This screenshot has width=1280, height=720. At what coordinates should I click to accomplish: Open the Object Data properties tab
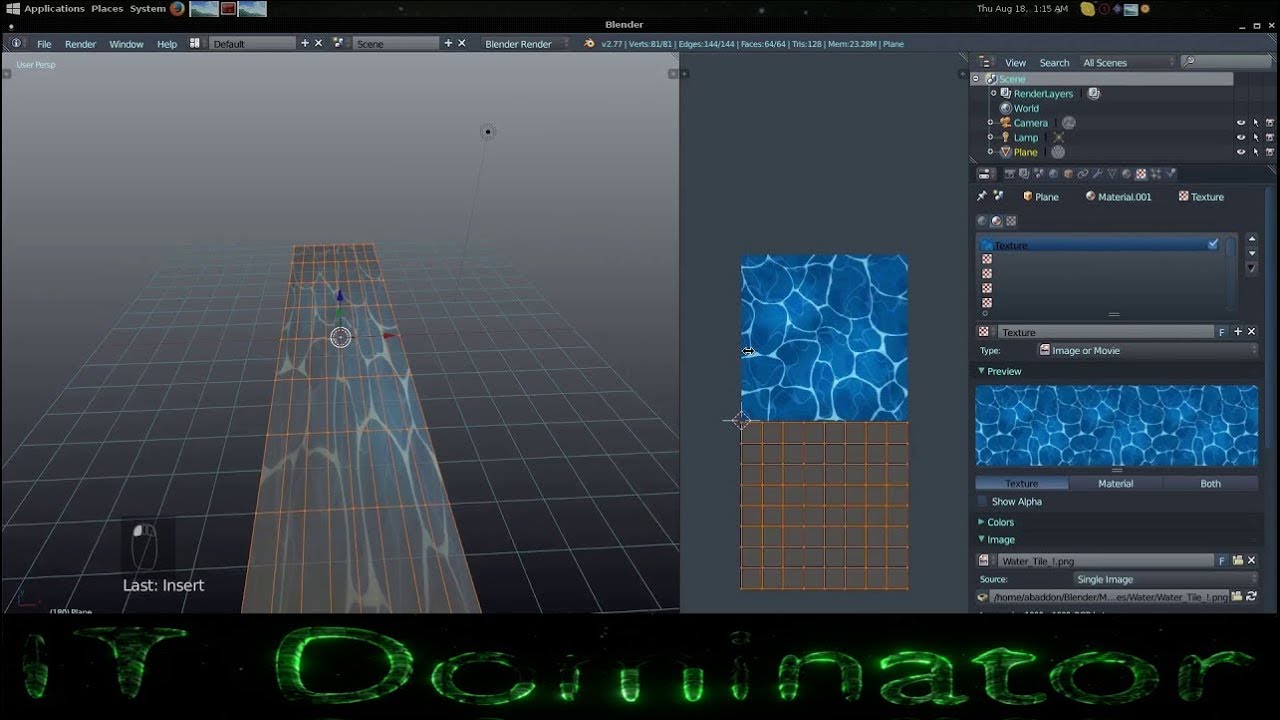pyautogui.click(x=1112, y=174)
